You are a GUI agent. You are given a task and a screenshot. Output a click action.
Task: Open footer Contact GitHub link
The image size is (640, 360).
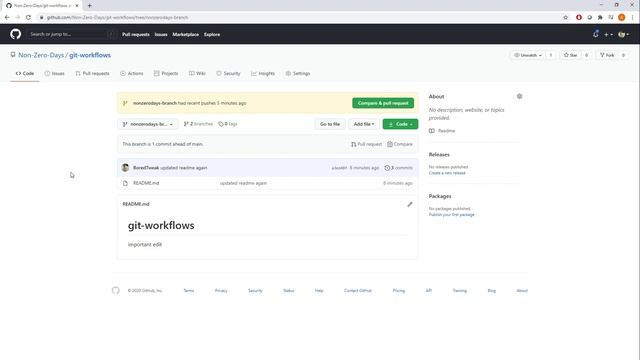pos(358,291)
